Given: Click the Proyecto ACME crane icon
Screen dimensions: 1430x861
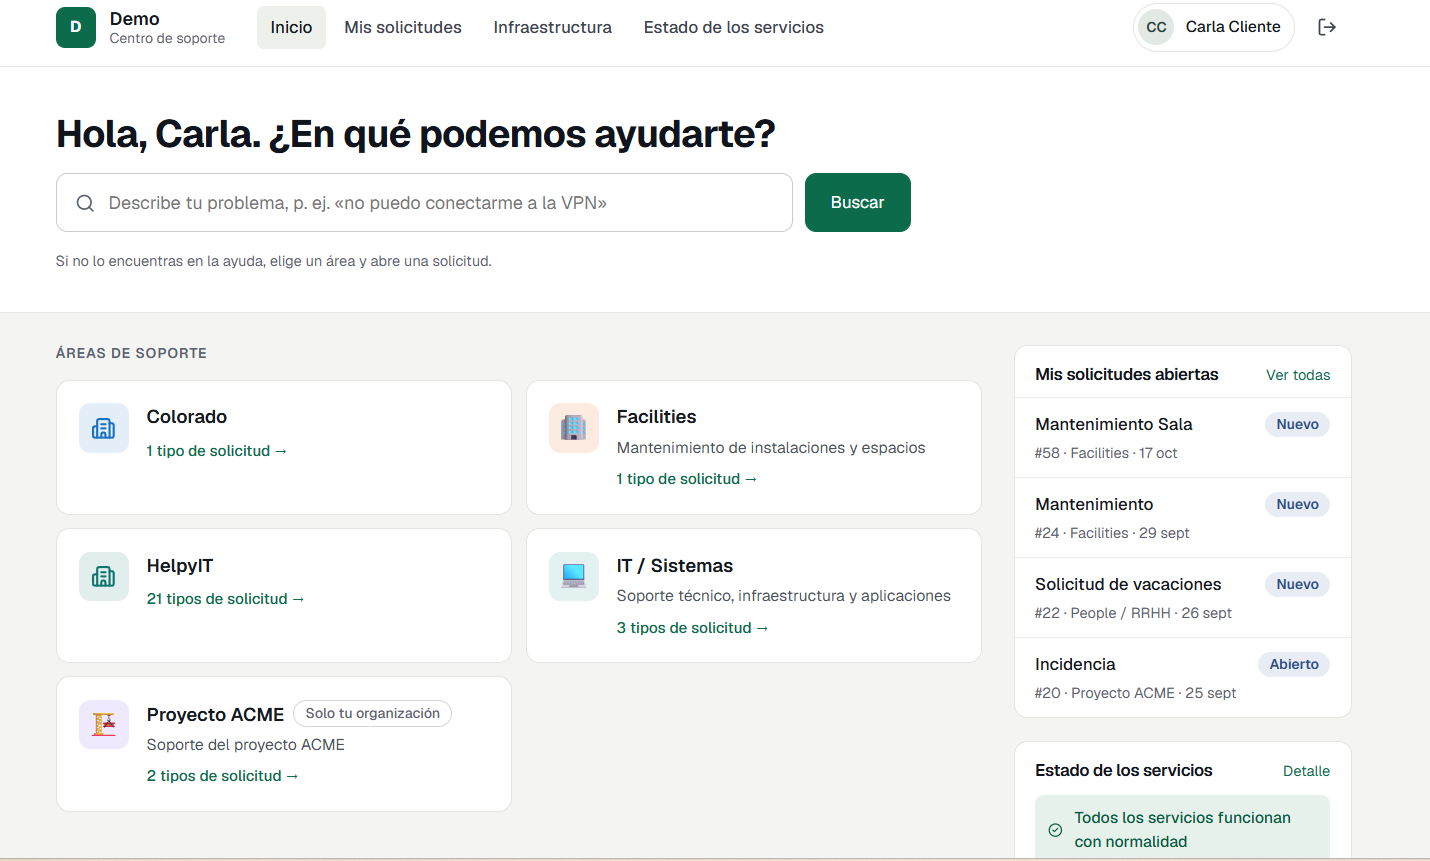Looking at the screenshot, I should tap(104, 725).
